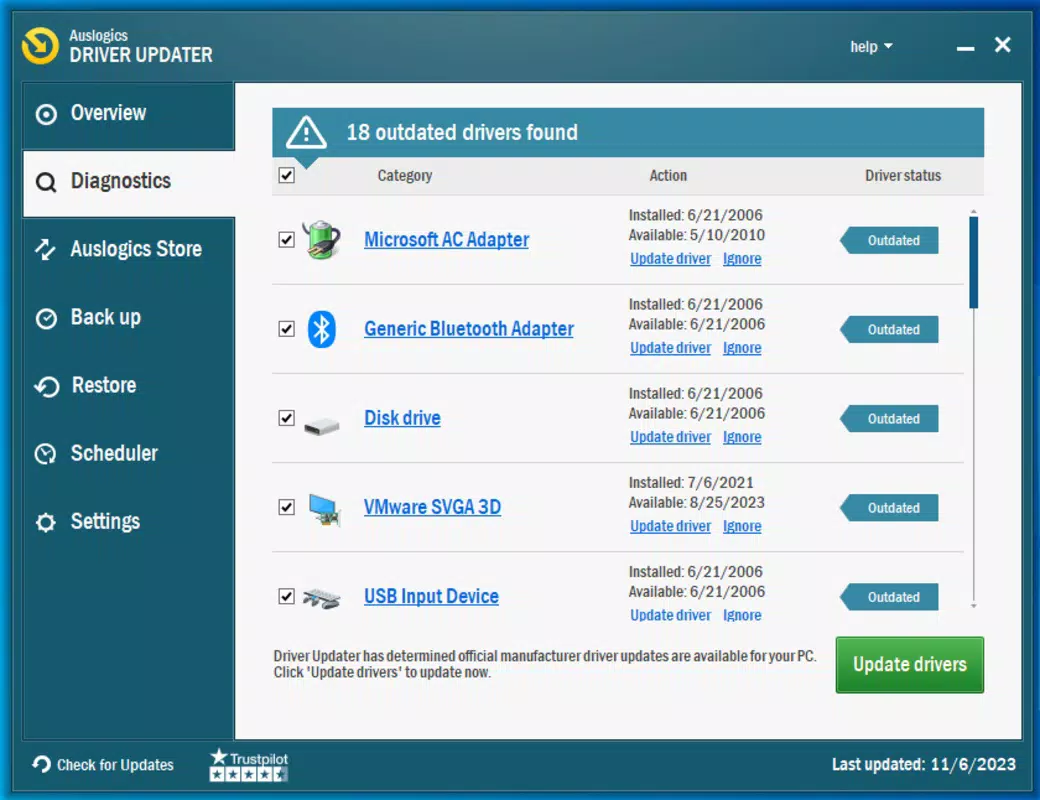Click the Overview target icon in sidebar
This screenshot has height=800, width=1040.
(x=46, y=114)
